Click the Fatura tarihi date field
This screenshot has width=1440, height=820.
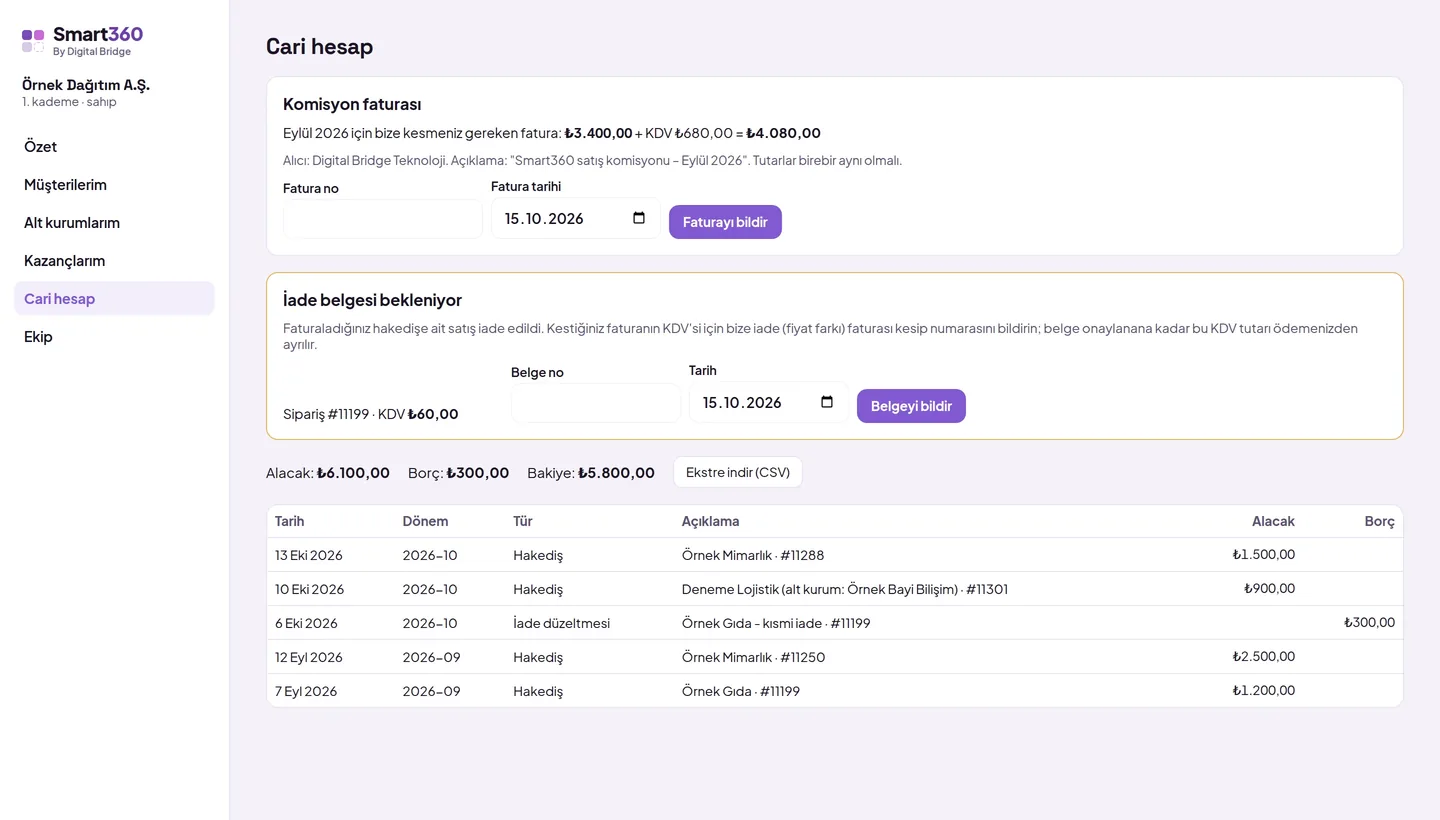pos(576,218)
